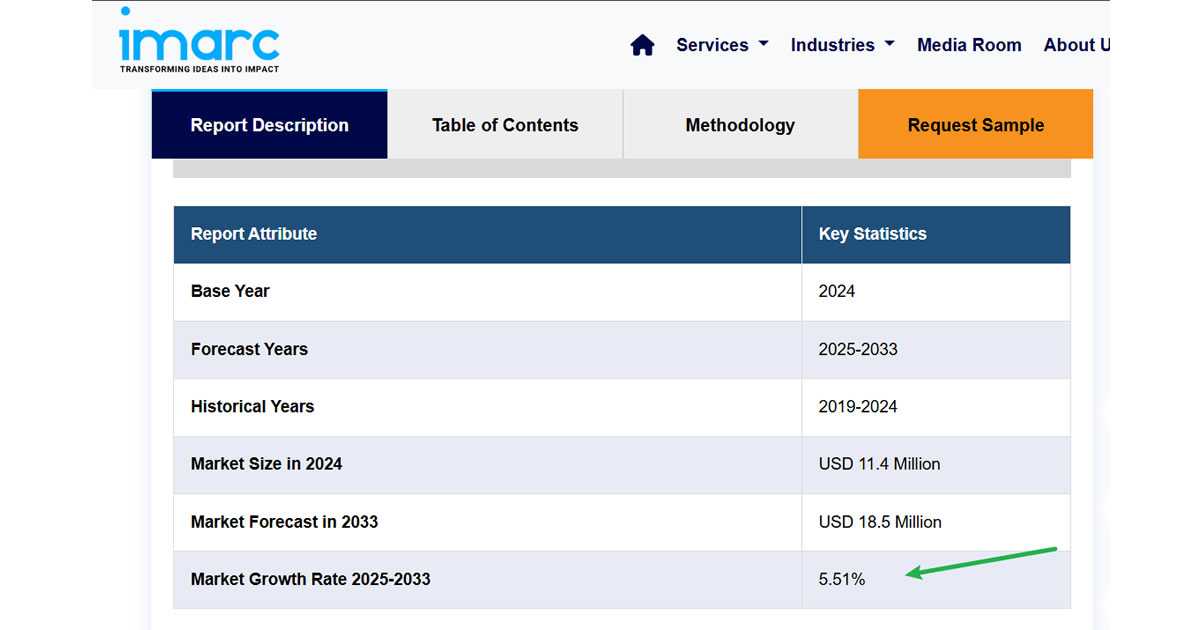Click the Base Year row label

(230, 291)
